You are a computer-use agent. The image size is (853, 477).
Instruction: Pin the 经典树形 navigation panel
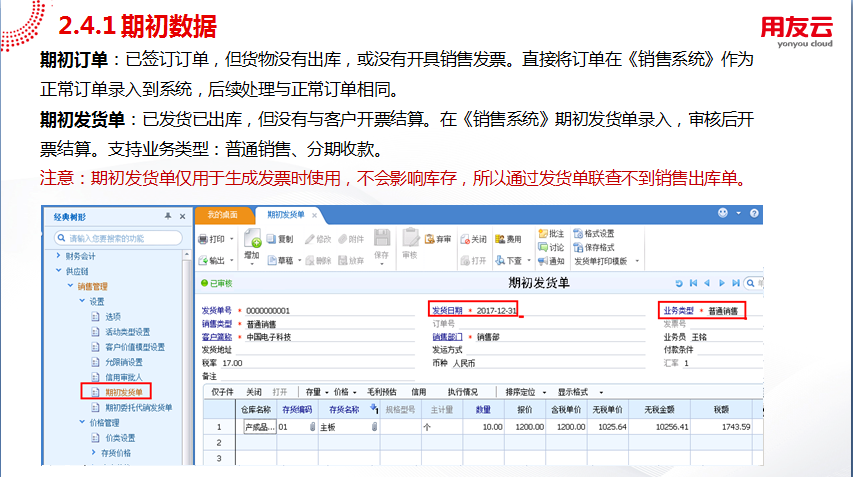pyautogui.click(x=167, y=215)
